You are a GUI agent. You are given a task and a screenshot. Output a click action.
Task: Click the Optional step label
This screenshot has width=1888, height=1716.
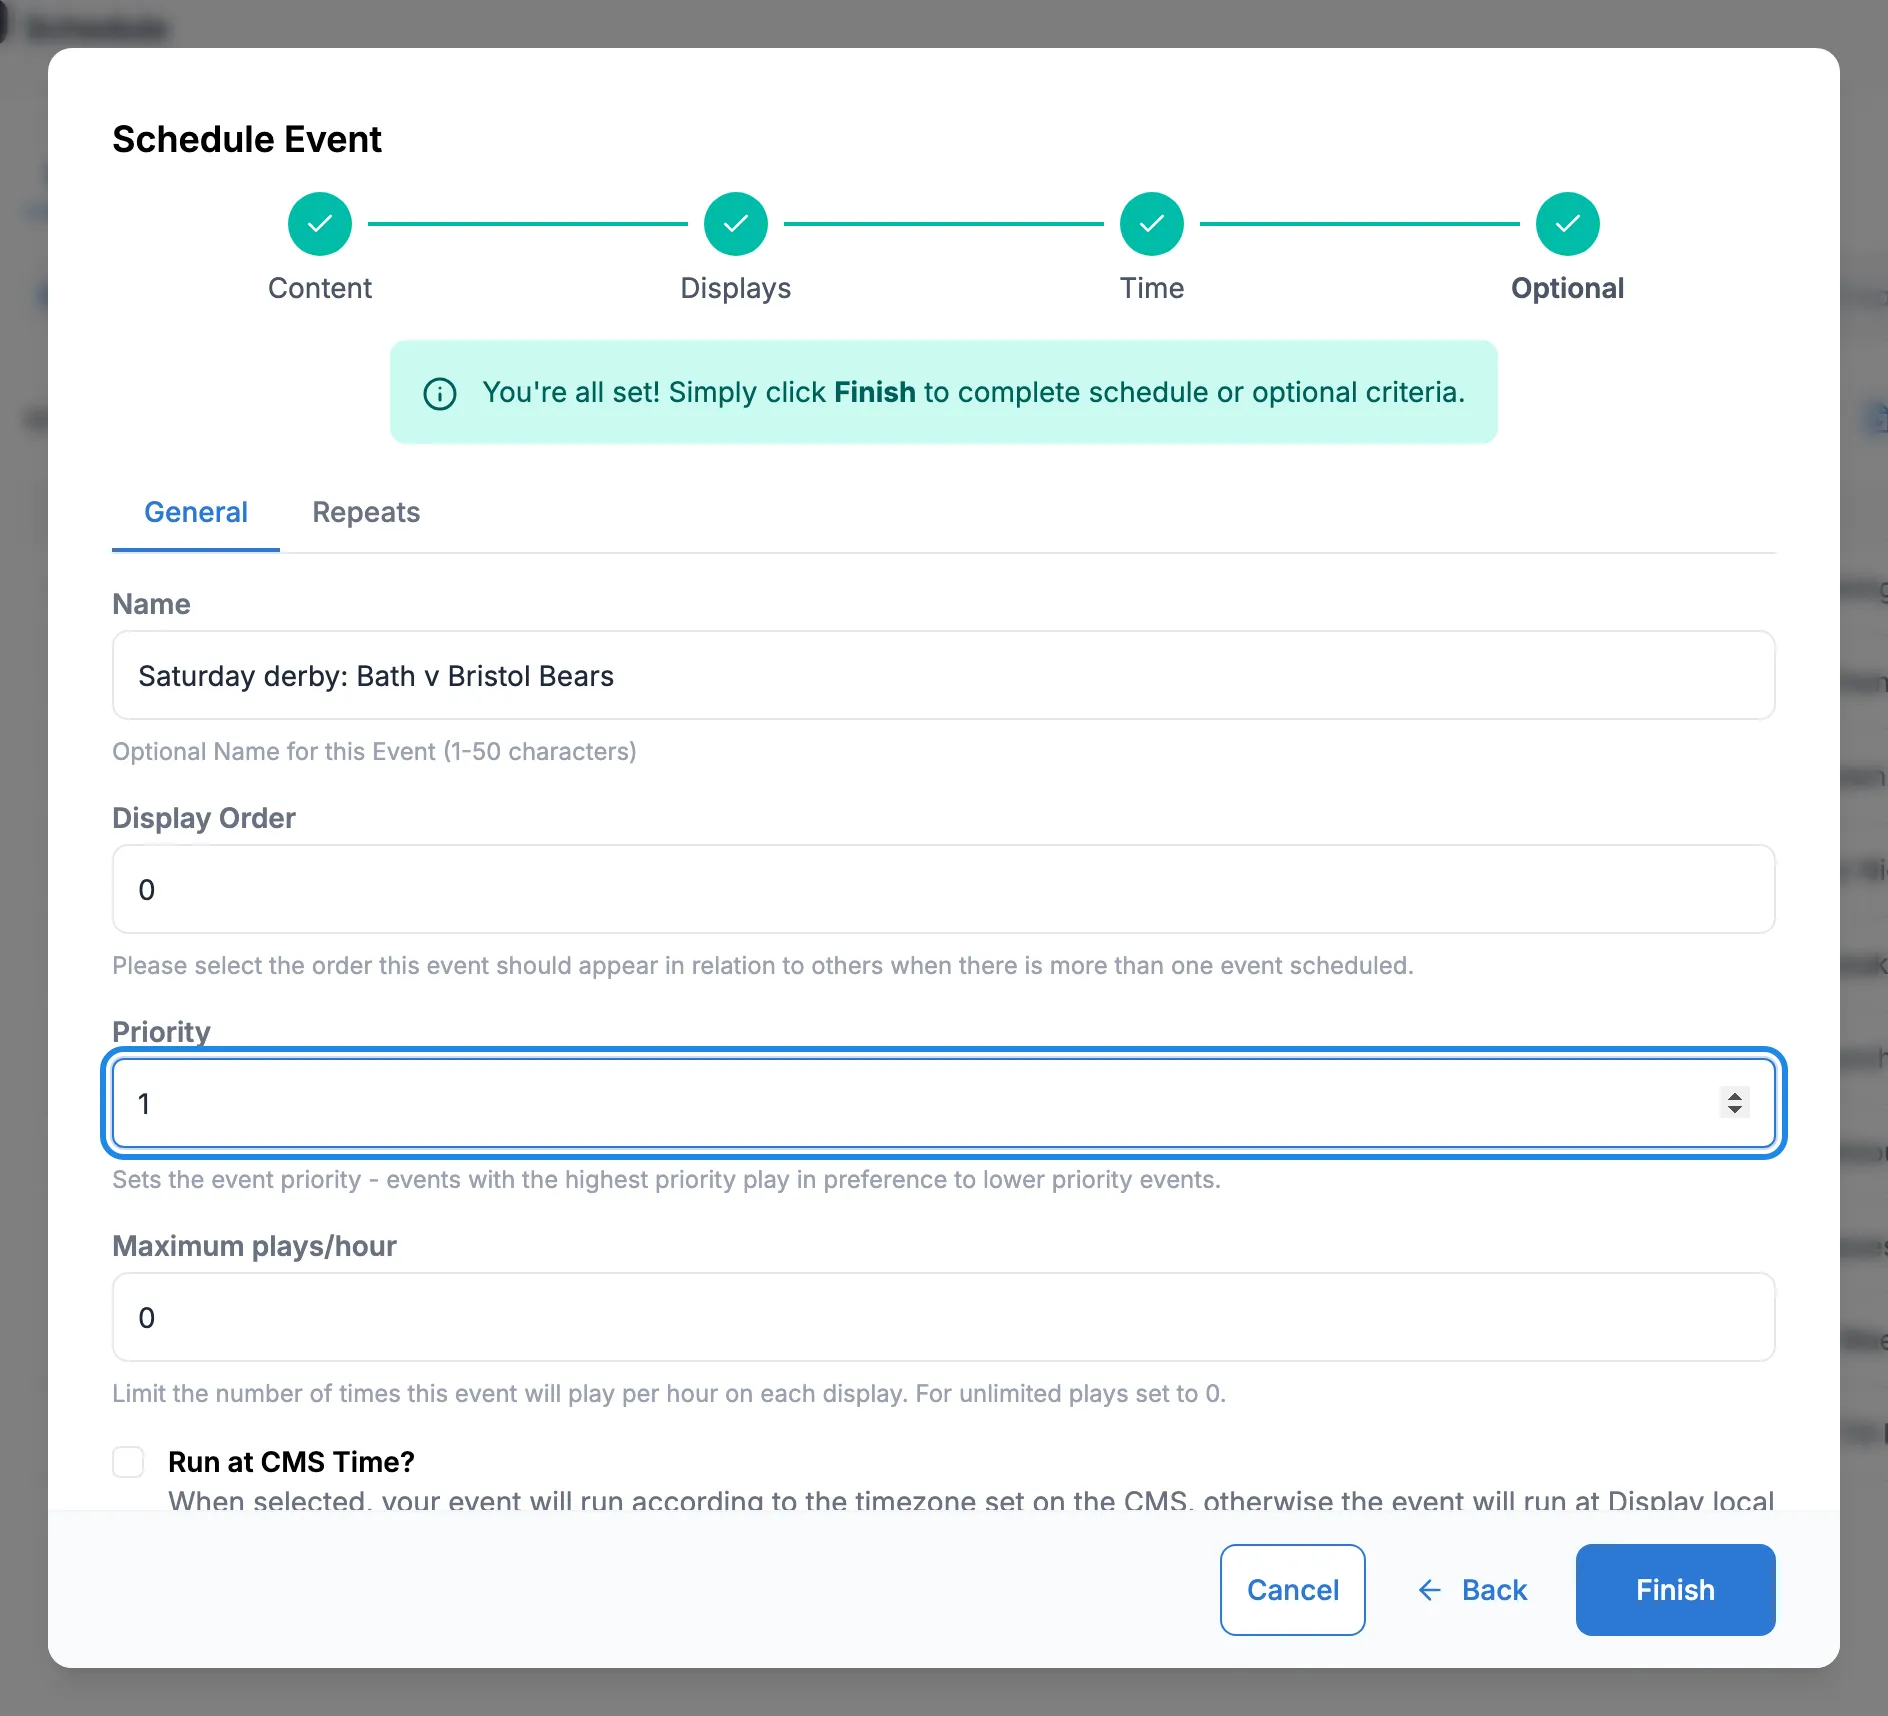[1568, 288]
